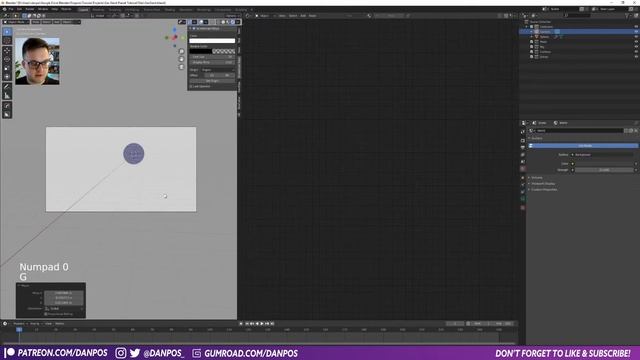Toggle viewport overlays on or off
640x360 pixels.
(201, 22)
